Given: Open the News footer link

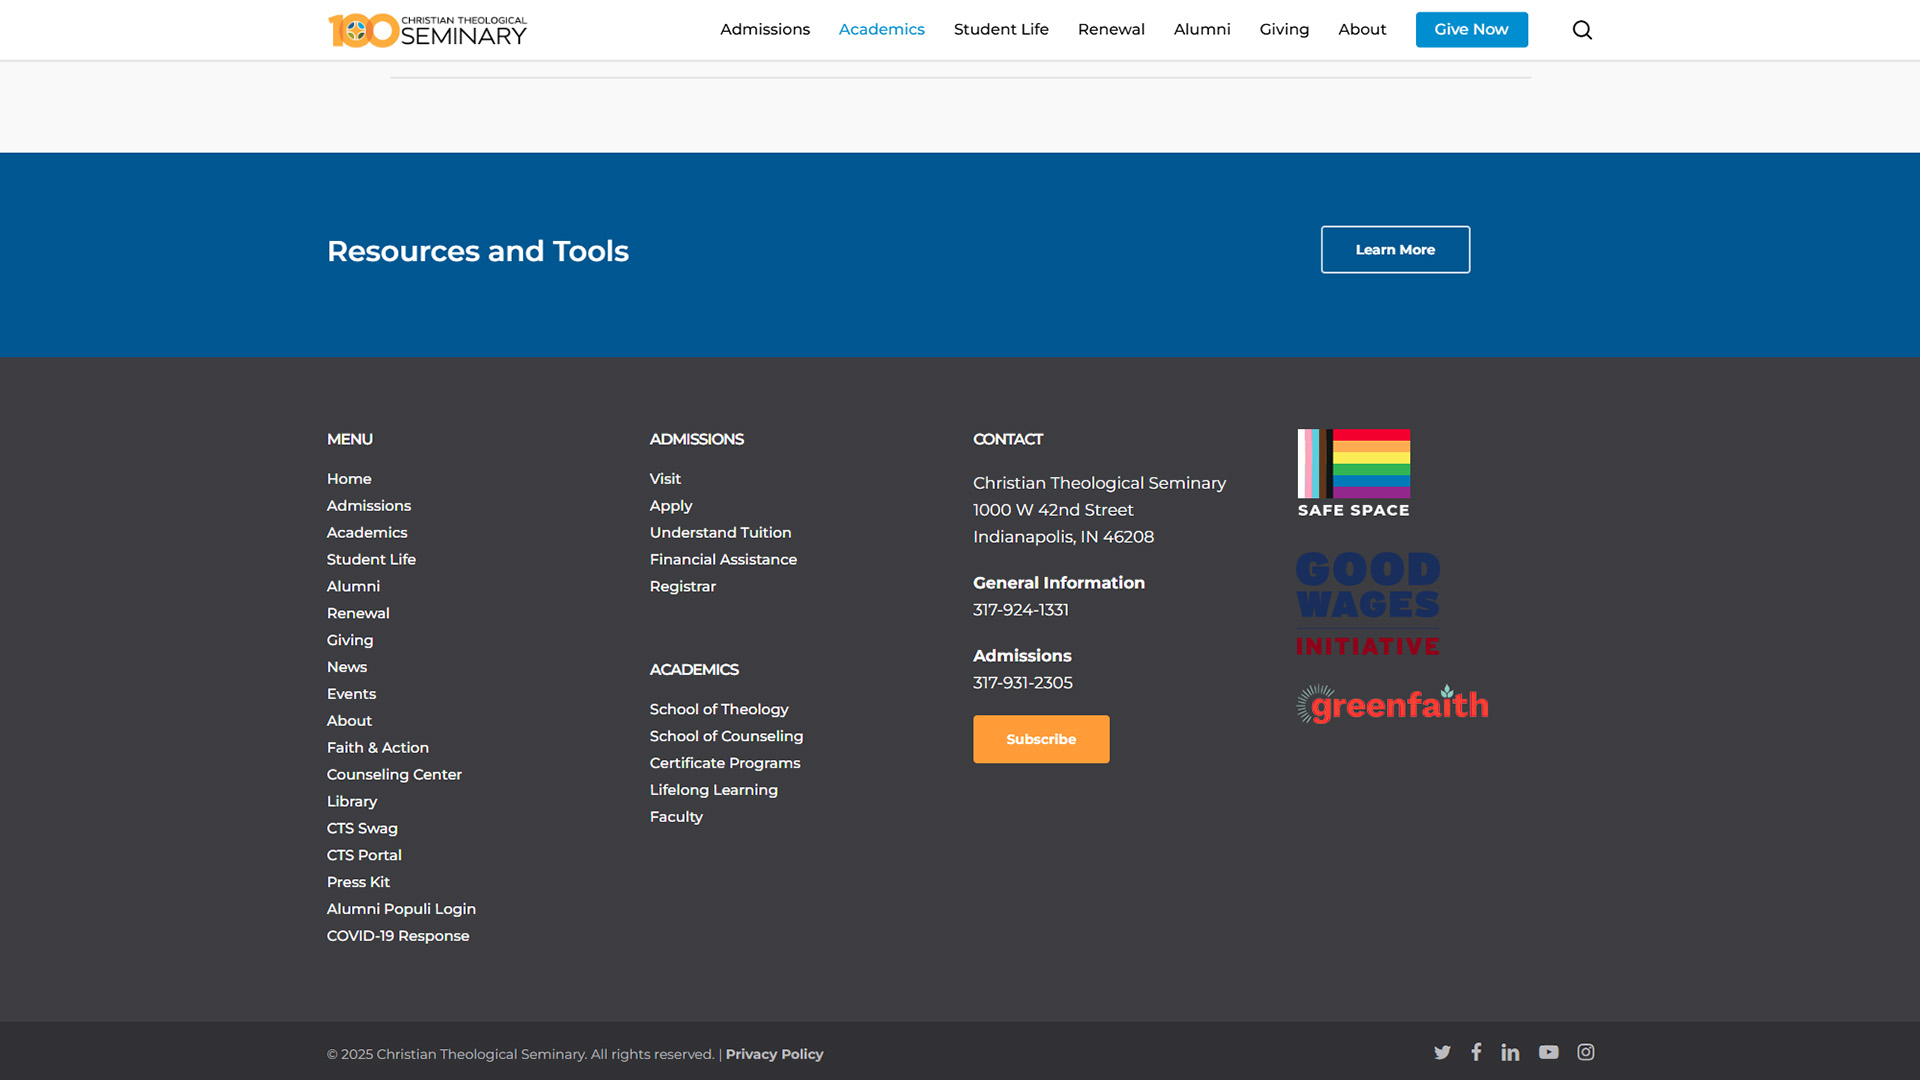Looking at the screenshot, I should 347,667.
